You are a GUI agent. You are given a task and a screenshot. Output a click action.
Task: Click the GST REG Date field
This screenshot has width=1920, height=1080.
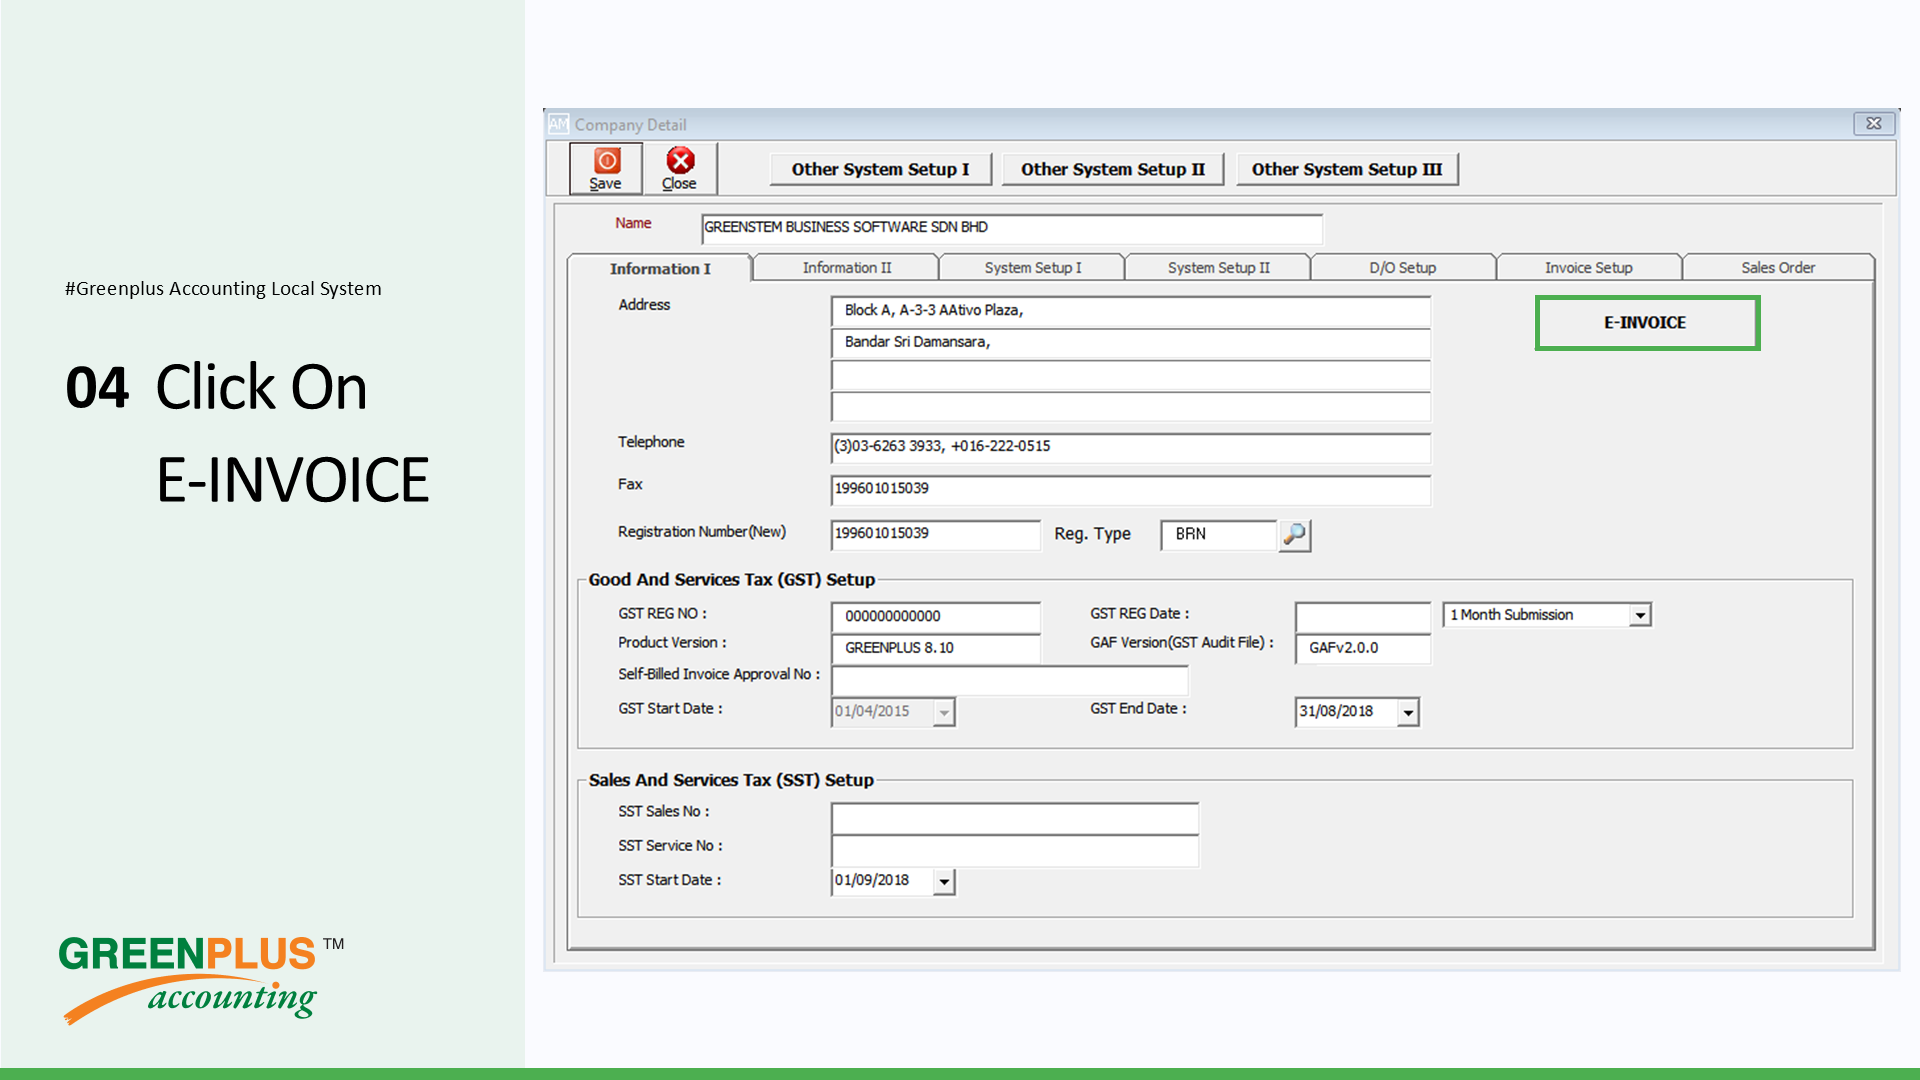pyautogui.click(x=1363, y=616)
